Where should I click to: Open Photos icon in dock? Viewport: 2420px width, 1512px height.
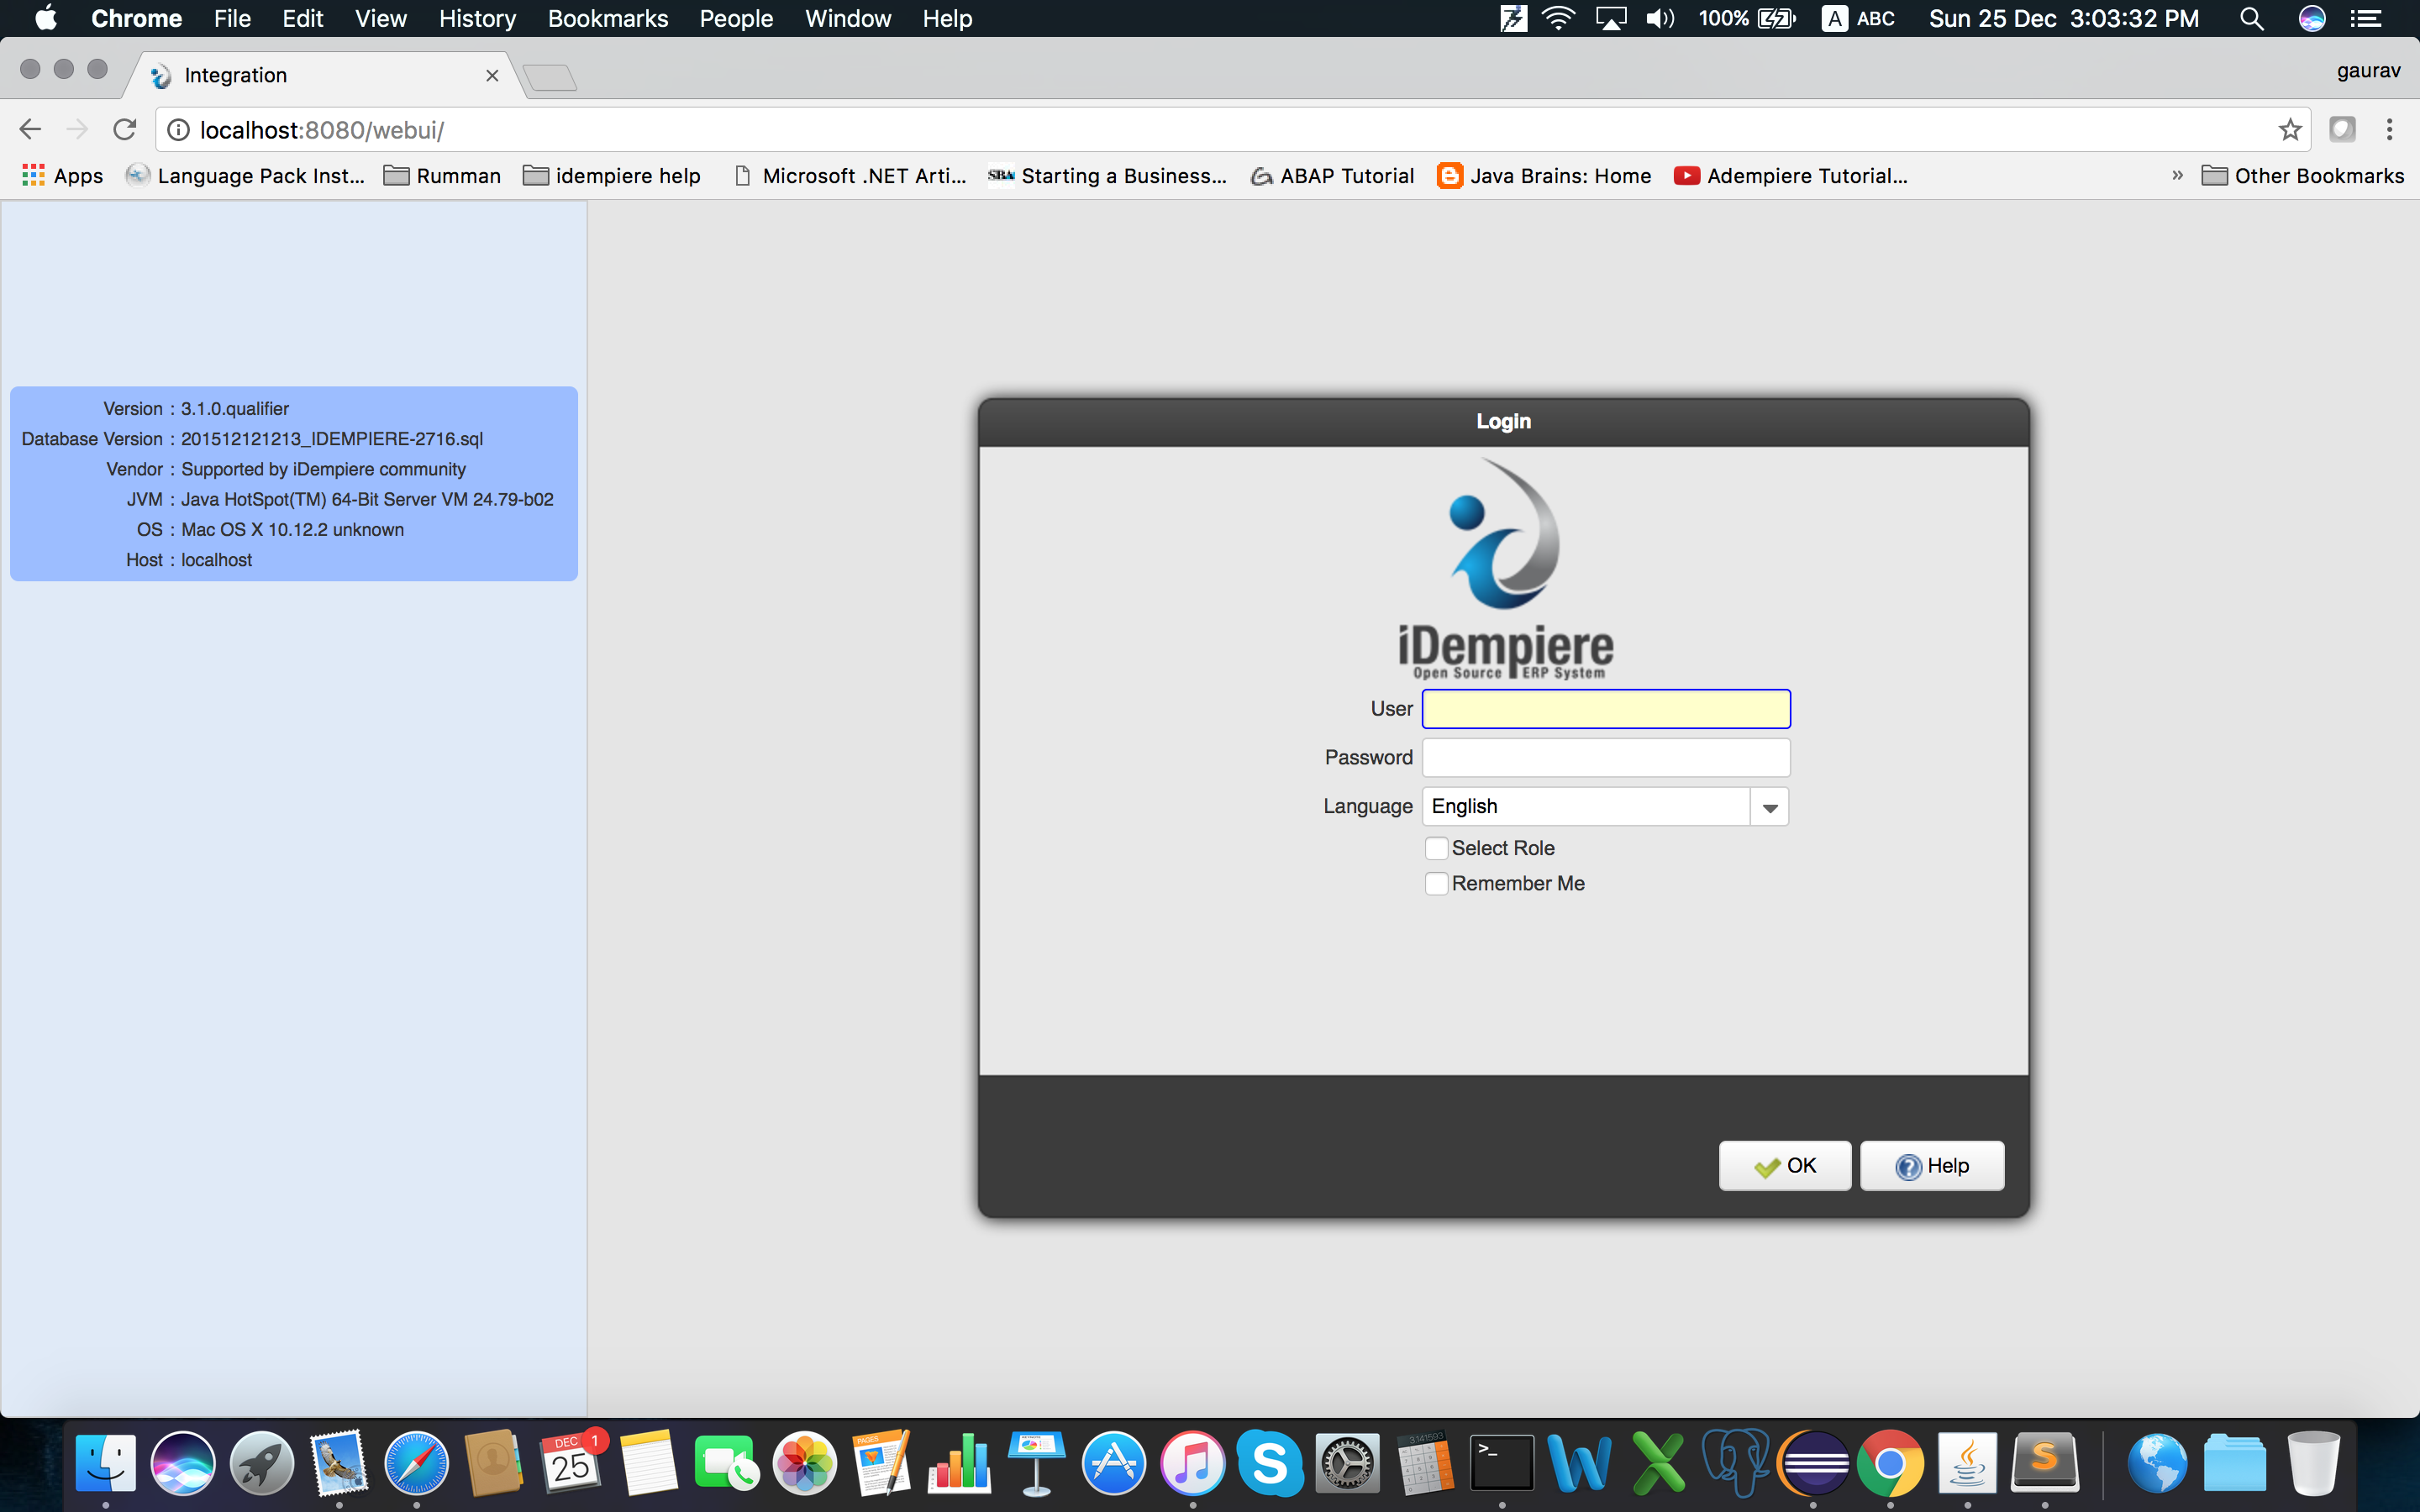point(804,1463)
